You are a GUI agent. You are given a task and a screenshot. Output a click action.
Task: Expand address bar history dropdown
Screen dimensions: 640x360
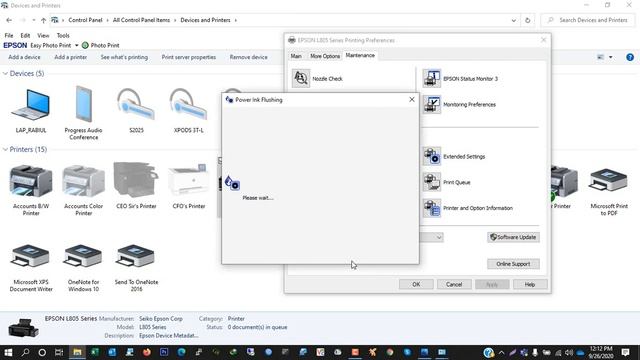point(513,20)
